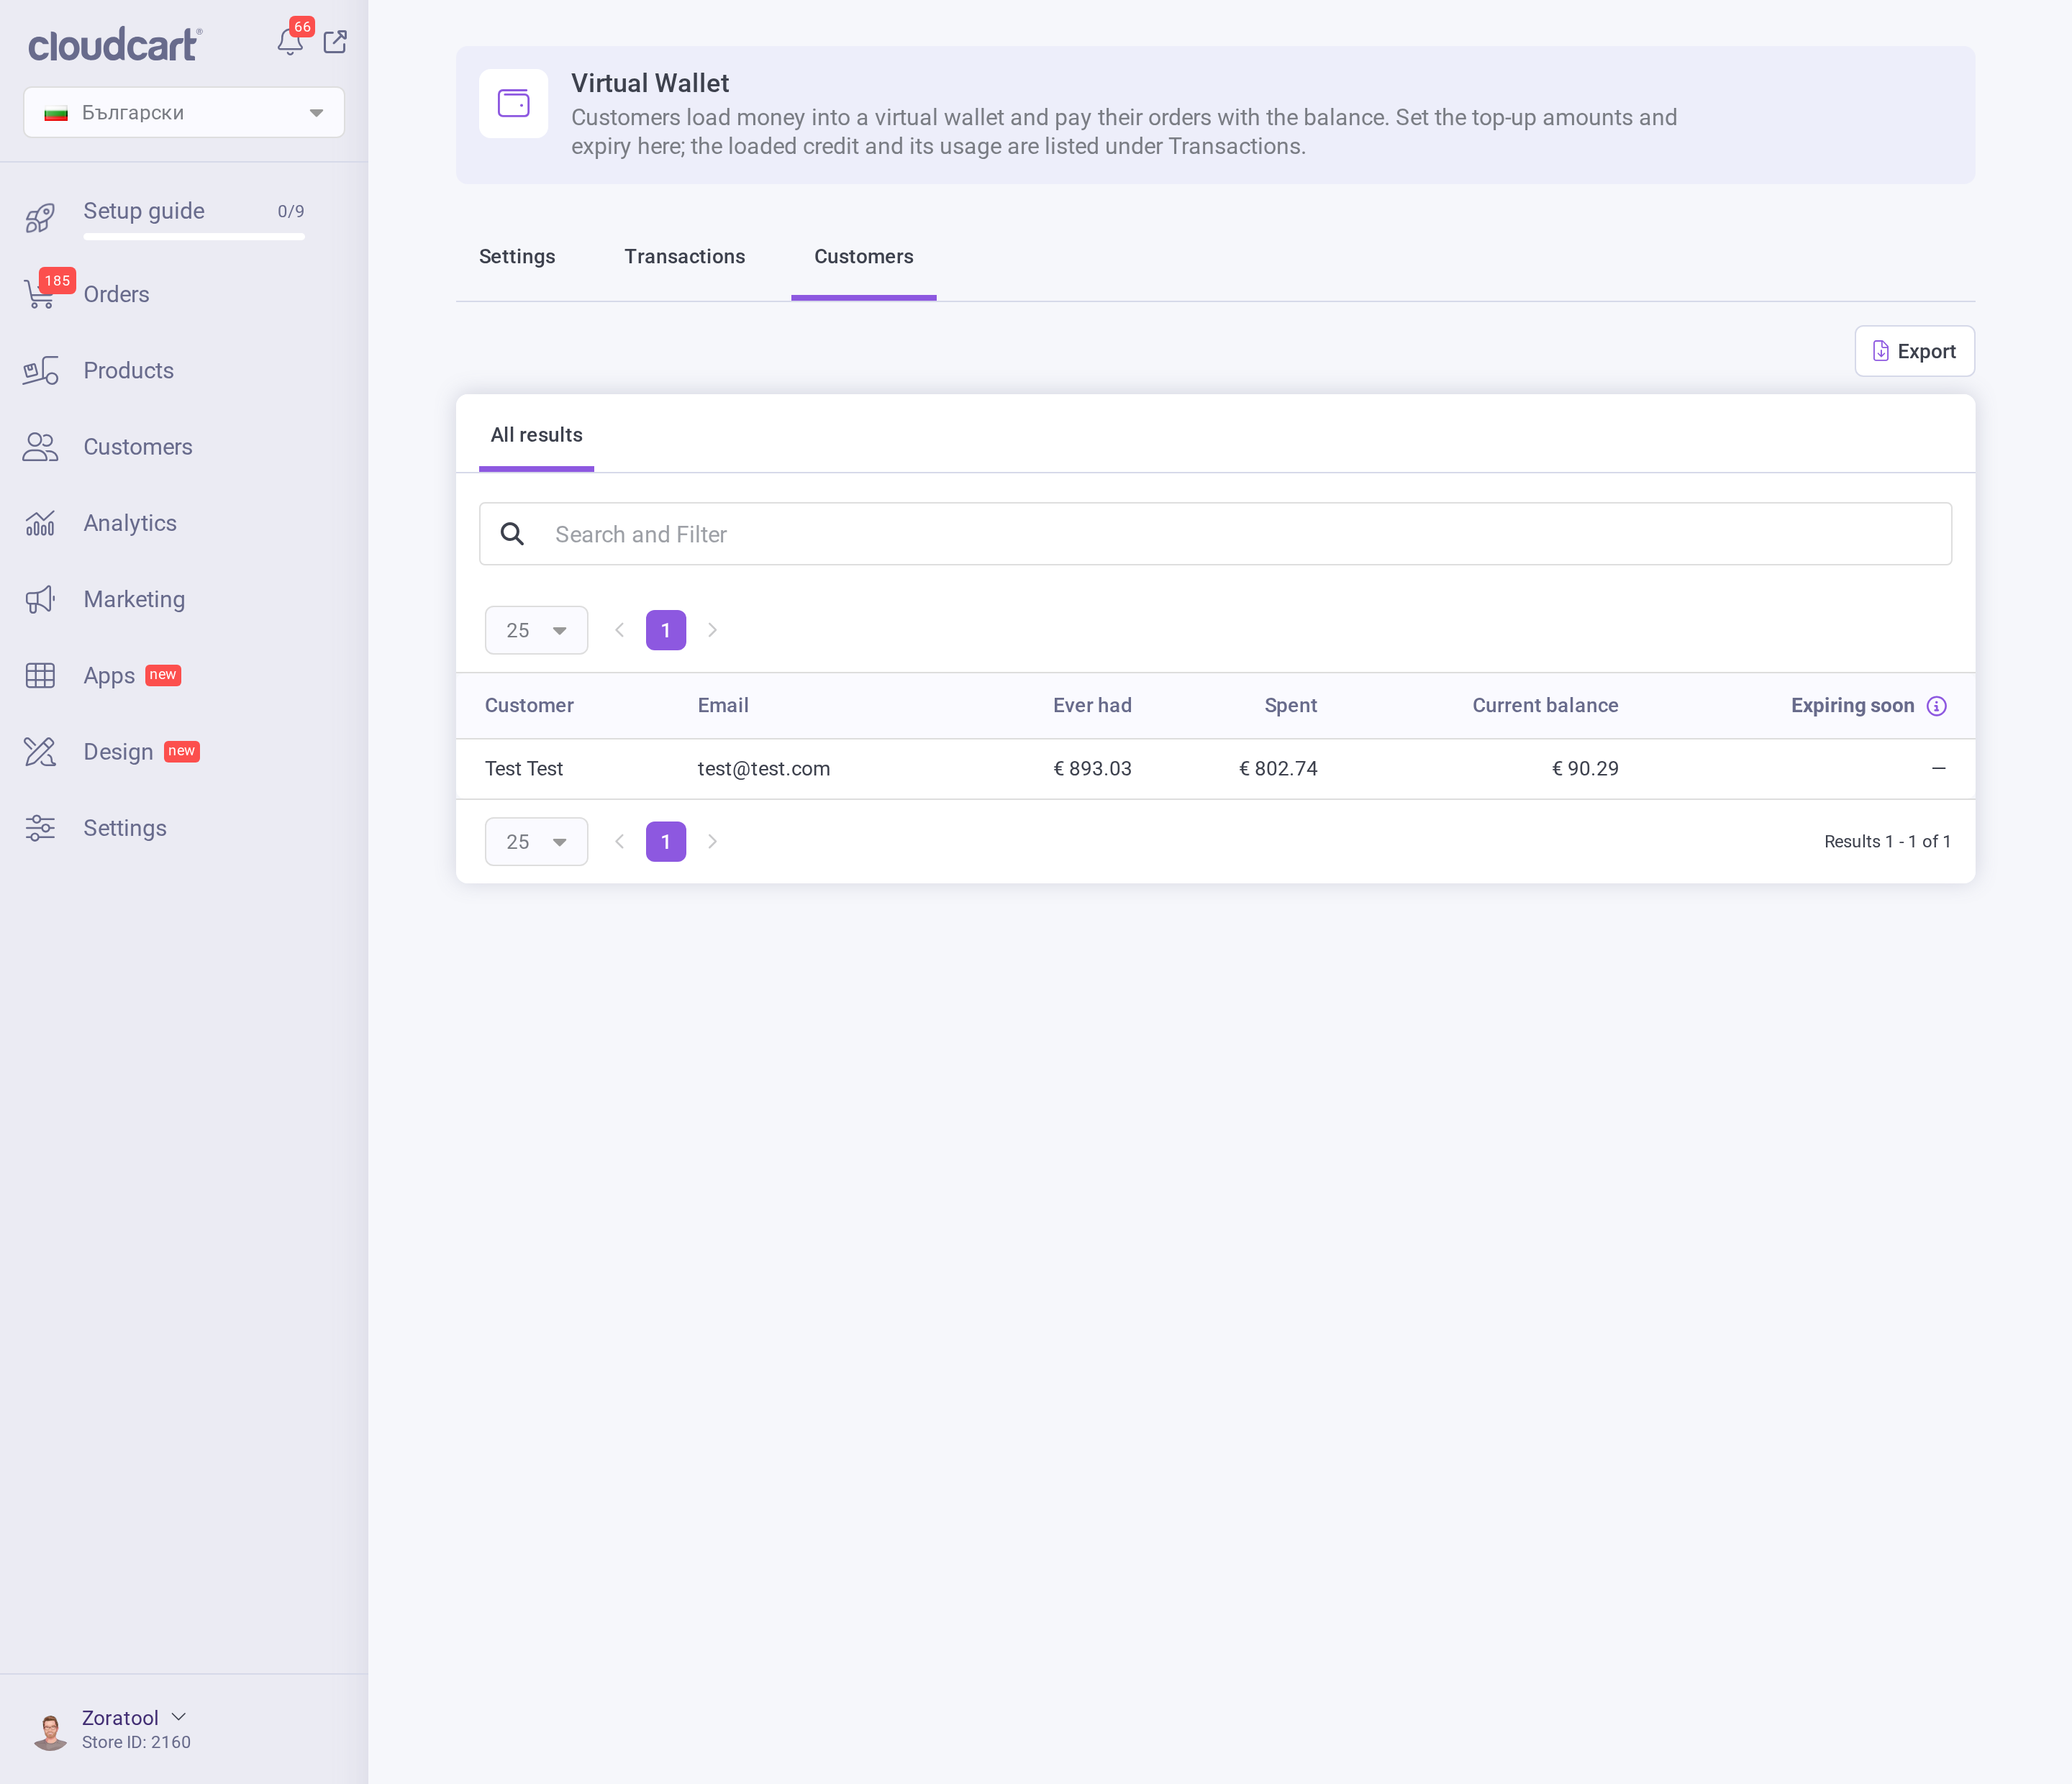Expand the Zoratool account menu chevron
Viewport: 2072px width, 1784px height.
pyautogui.click(x=179, y=1717)
